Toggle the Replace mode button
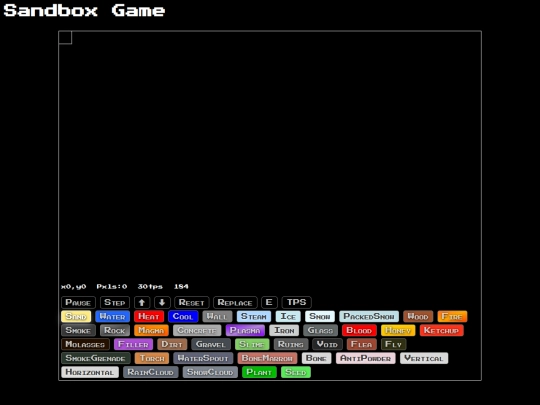Image resolution: width=540 pixels, height=405 pixels. click(x=235, y=302)
